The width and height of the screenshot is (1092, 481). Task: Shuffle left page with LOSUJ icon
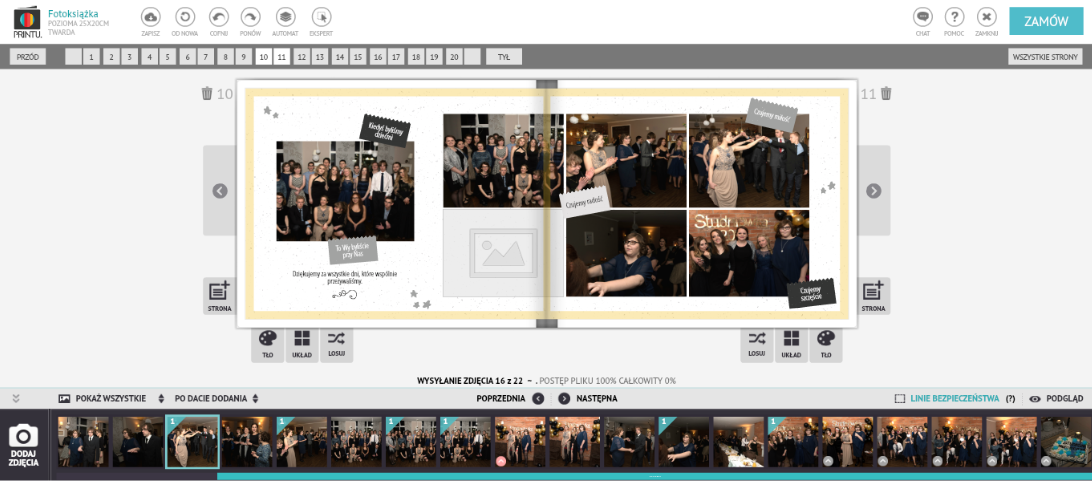336,345
